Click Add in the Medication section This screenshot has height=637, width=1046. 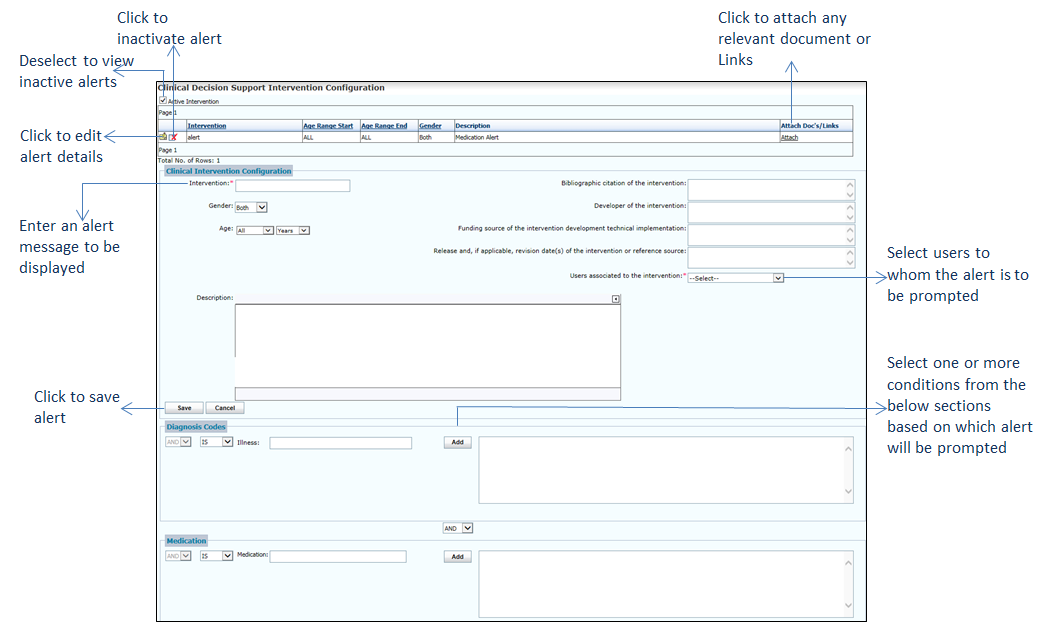(x=458, y=557)
